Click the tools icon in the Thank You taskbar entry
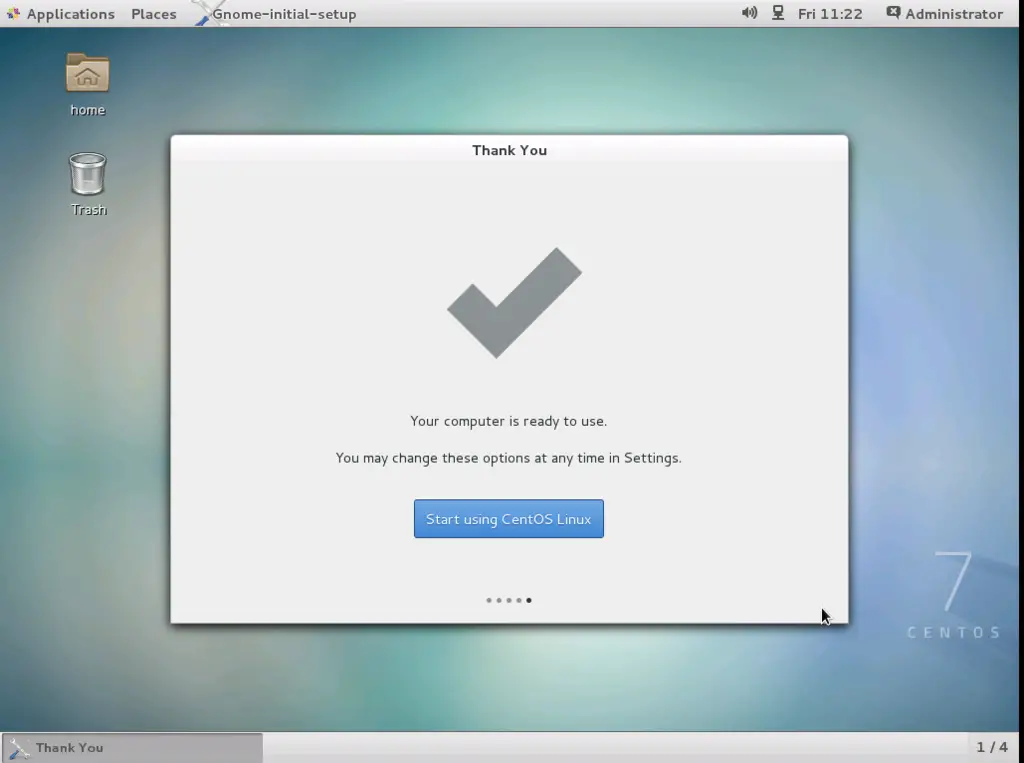This screenshot has height=763, width=1024. (20, 748)
